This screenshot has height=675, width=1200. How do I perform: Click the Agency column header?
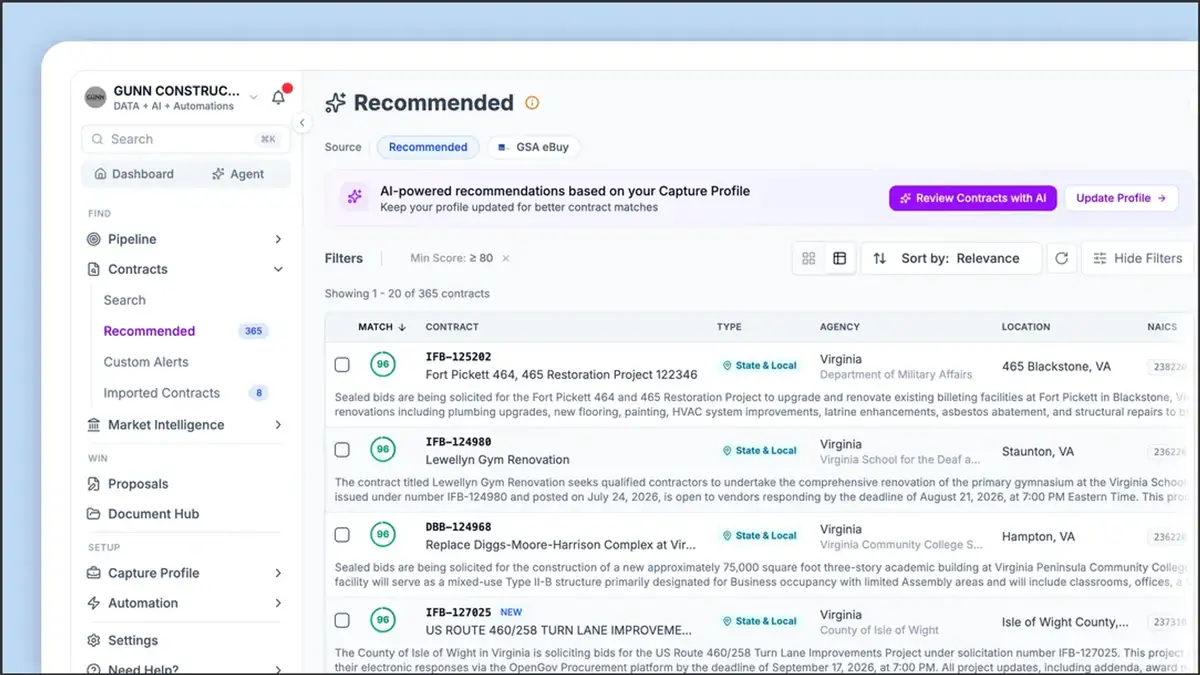tap(840, 327)
